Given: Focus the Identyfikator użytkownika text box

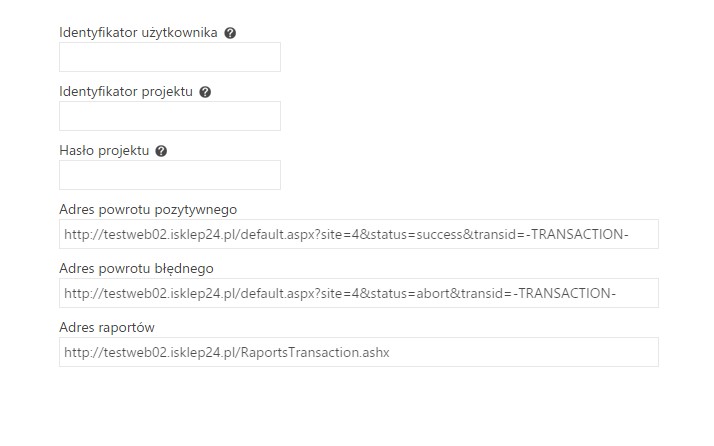Looking at the screenshot, I should click(x=170, y=57).
